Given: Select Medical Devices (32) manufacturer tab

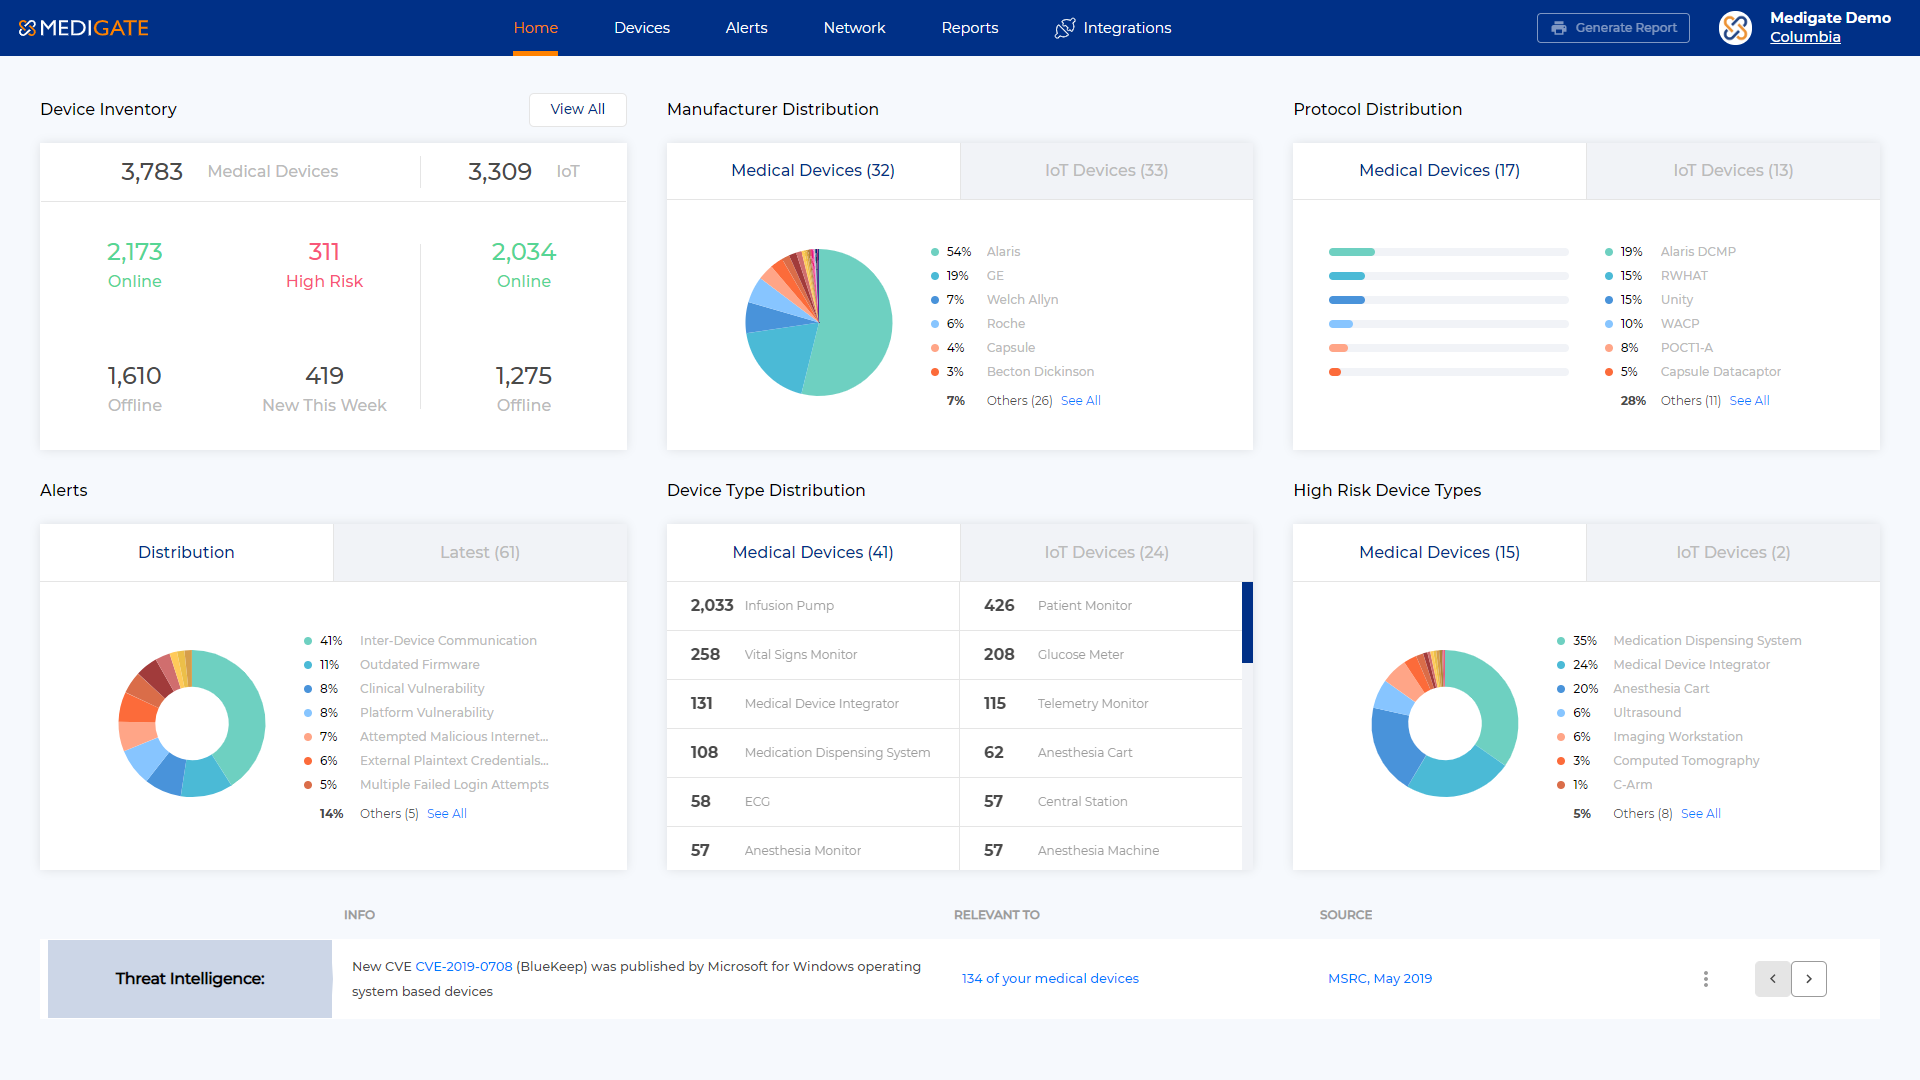Looking at the screenshot, I should [813, 171].
